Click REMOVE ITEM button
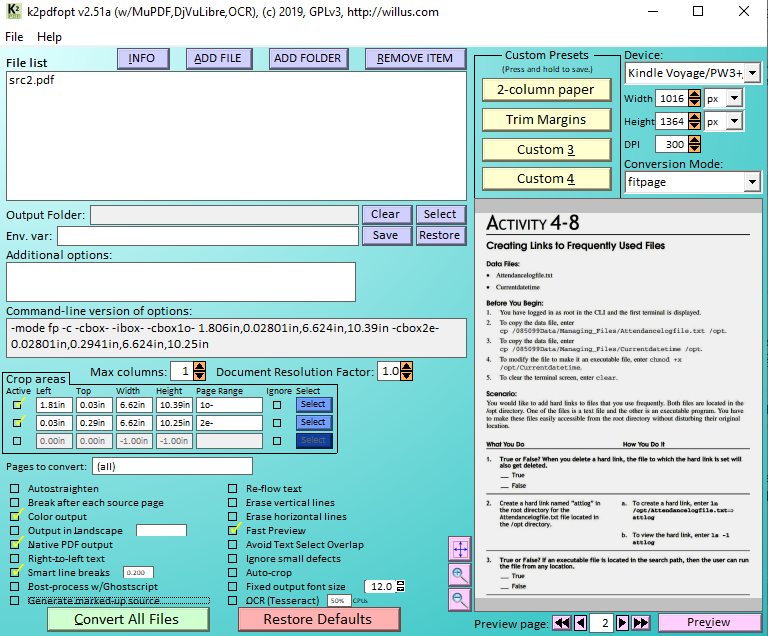Viewport: 768px width, 636px height. point(416,58)
